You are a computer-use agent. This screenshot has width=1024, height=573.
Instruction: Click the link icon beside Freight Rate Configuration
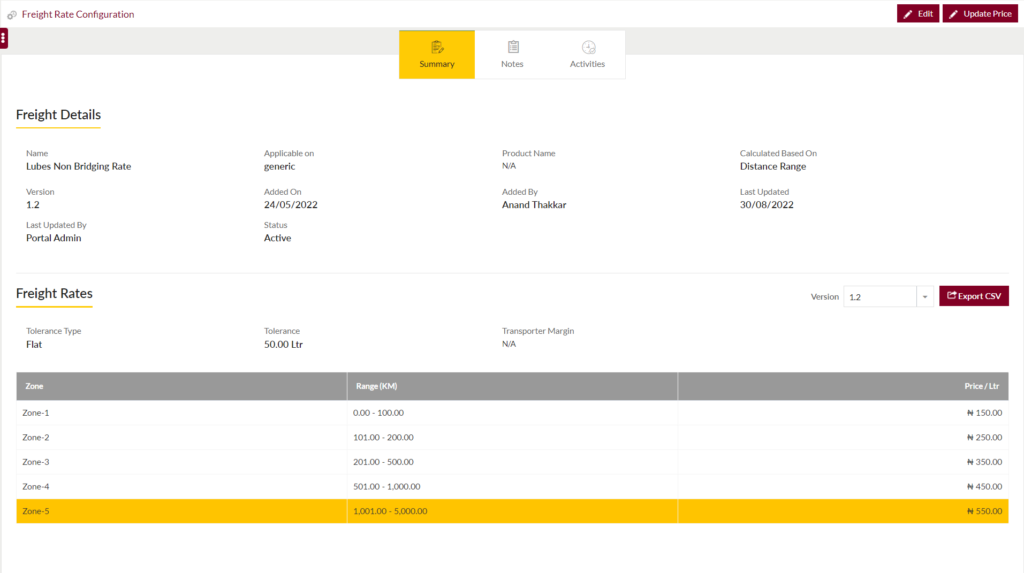tap(12, 14)
